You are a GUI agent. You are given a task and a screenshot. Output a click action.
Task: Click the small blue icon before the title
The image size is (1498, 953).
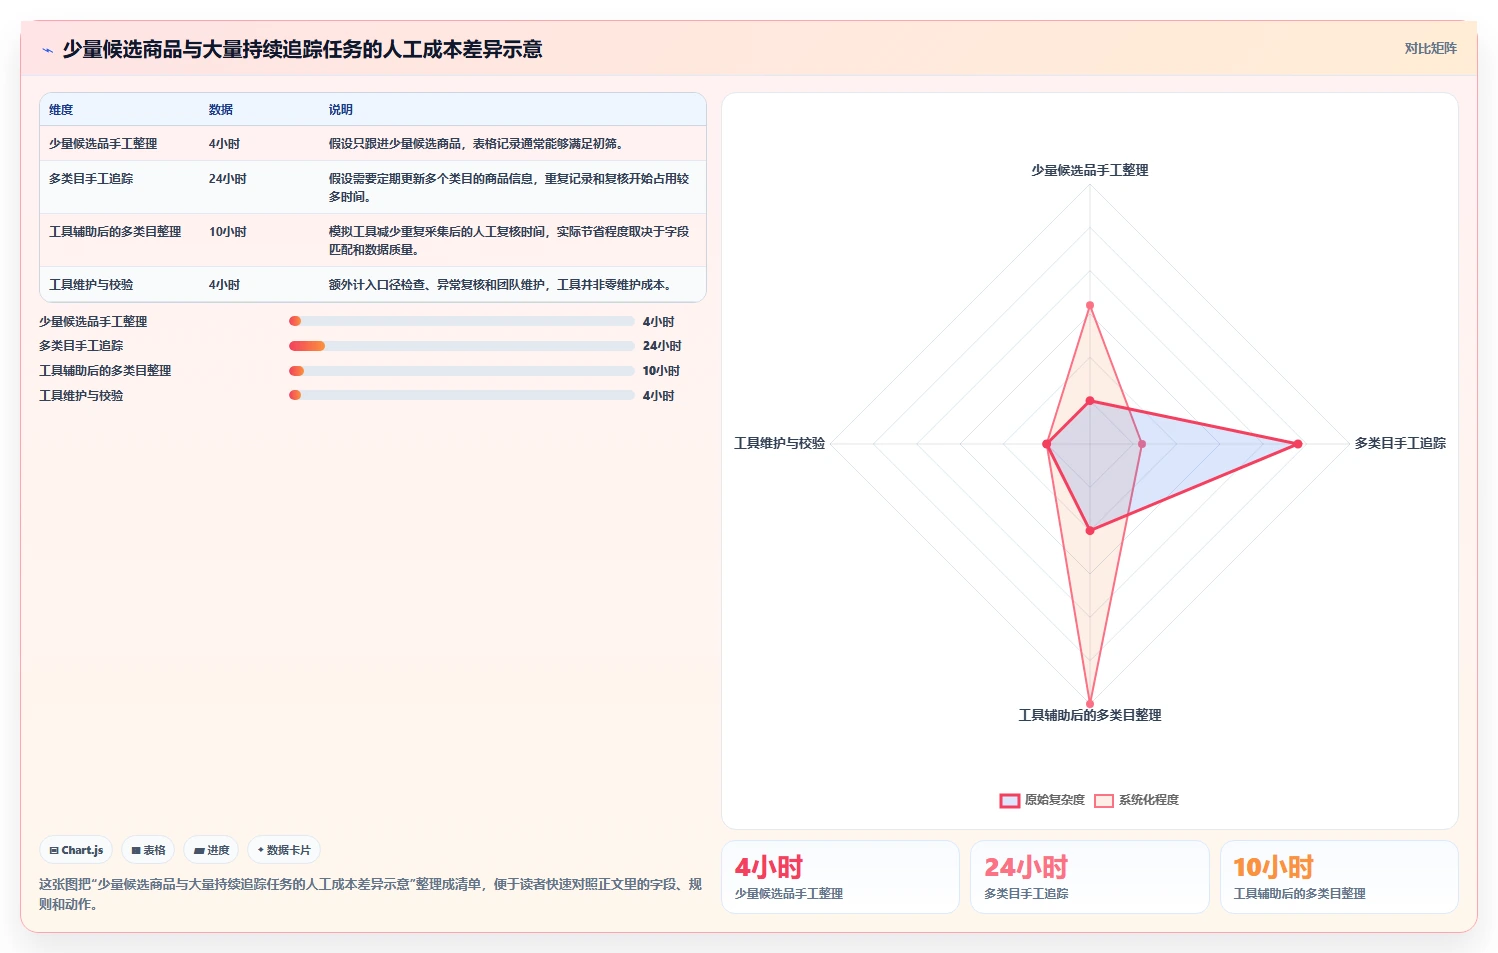click(x=47, y=50)
